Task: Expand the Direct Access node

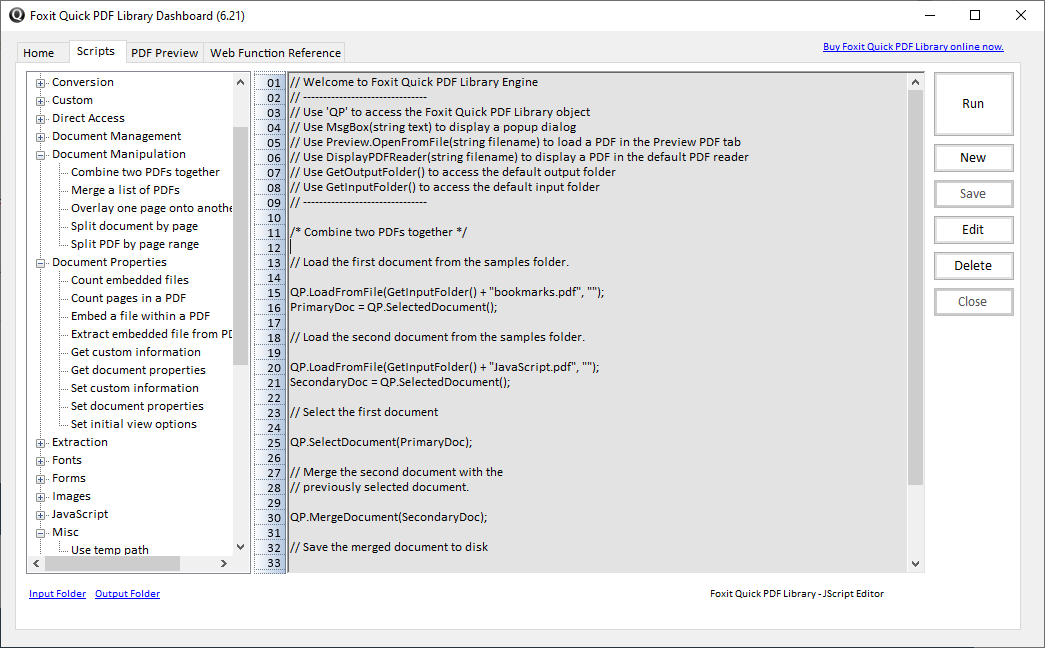Action: click(41, 119)
